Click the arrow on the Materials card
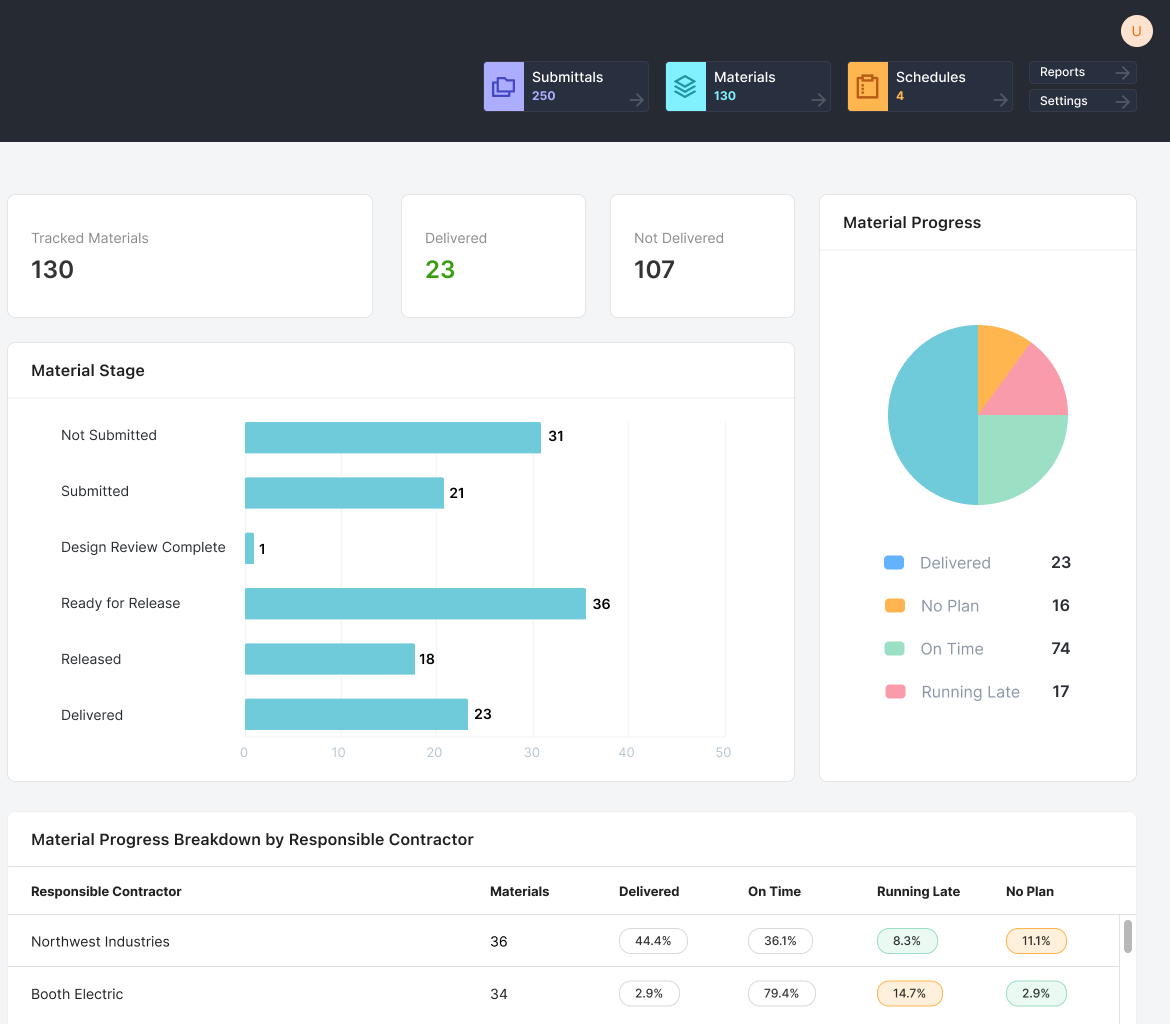Viewport: 1170px width, 1024px height. point(818,99)
